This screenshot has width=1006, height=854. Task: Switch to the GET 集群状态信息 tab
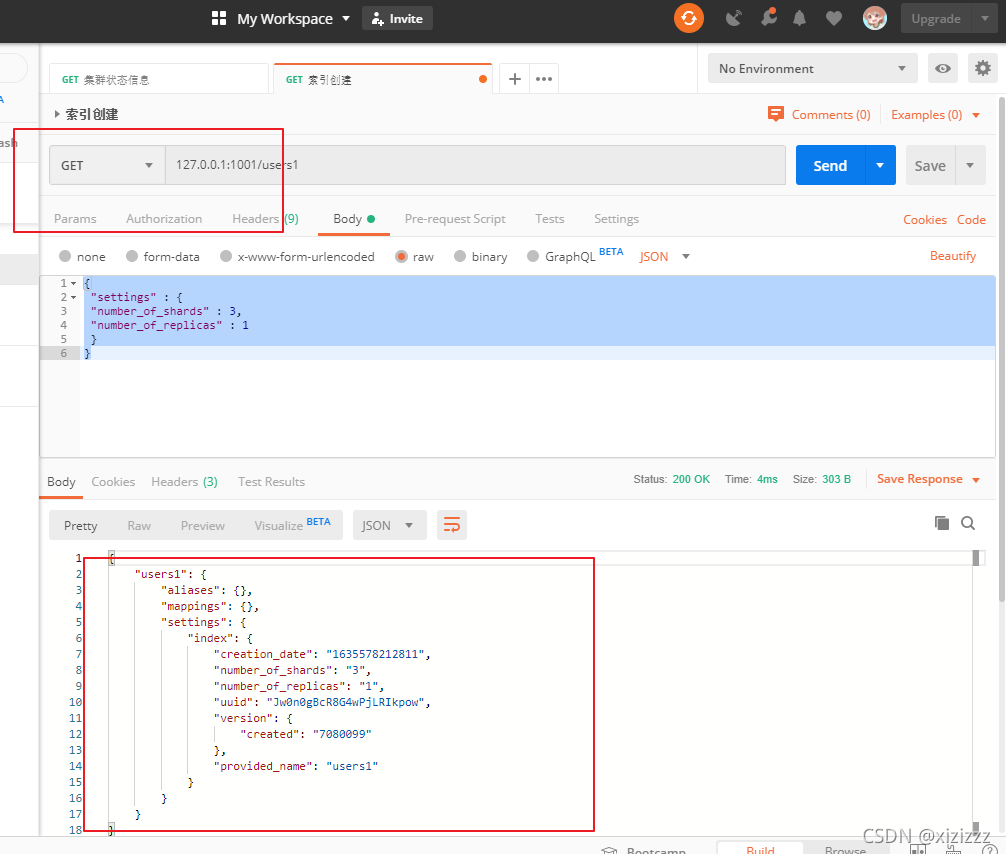point(159,80)
